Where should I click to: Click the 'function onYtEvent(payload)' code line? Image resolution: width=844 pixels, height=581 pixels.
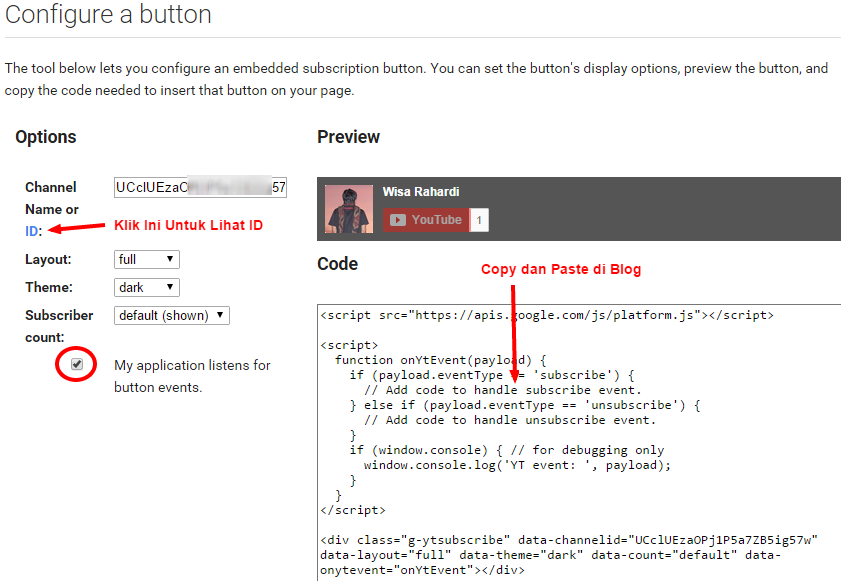point(441,360)
